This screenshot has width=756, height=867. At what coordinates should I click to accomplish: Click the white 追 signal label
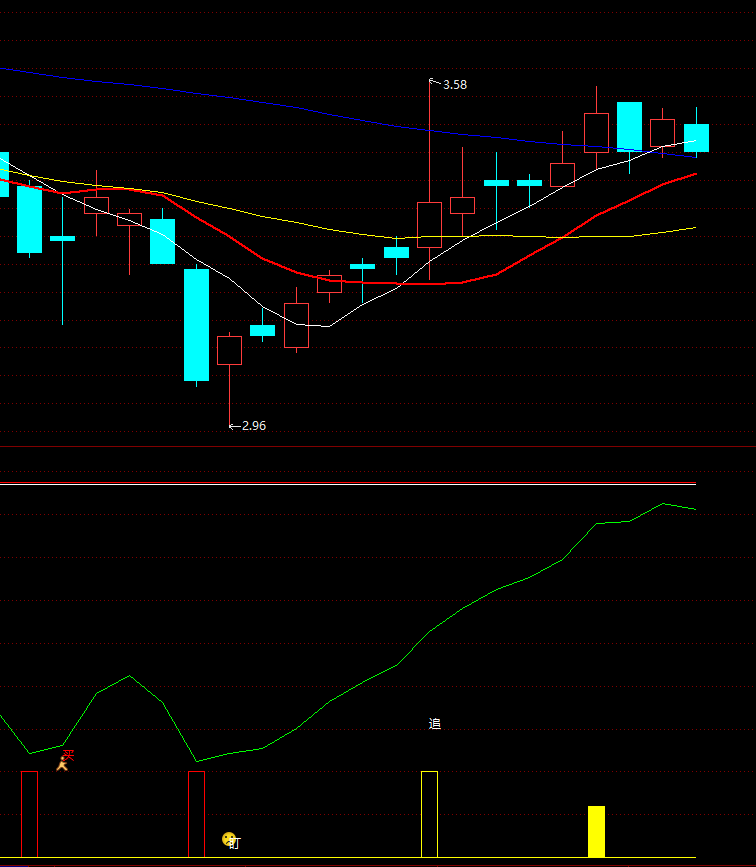(x=435, y=724)
